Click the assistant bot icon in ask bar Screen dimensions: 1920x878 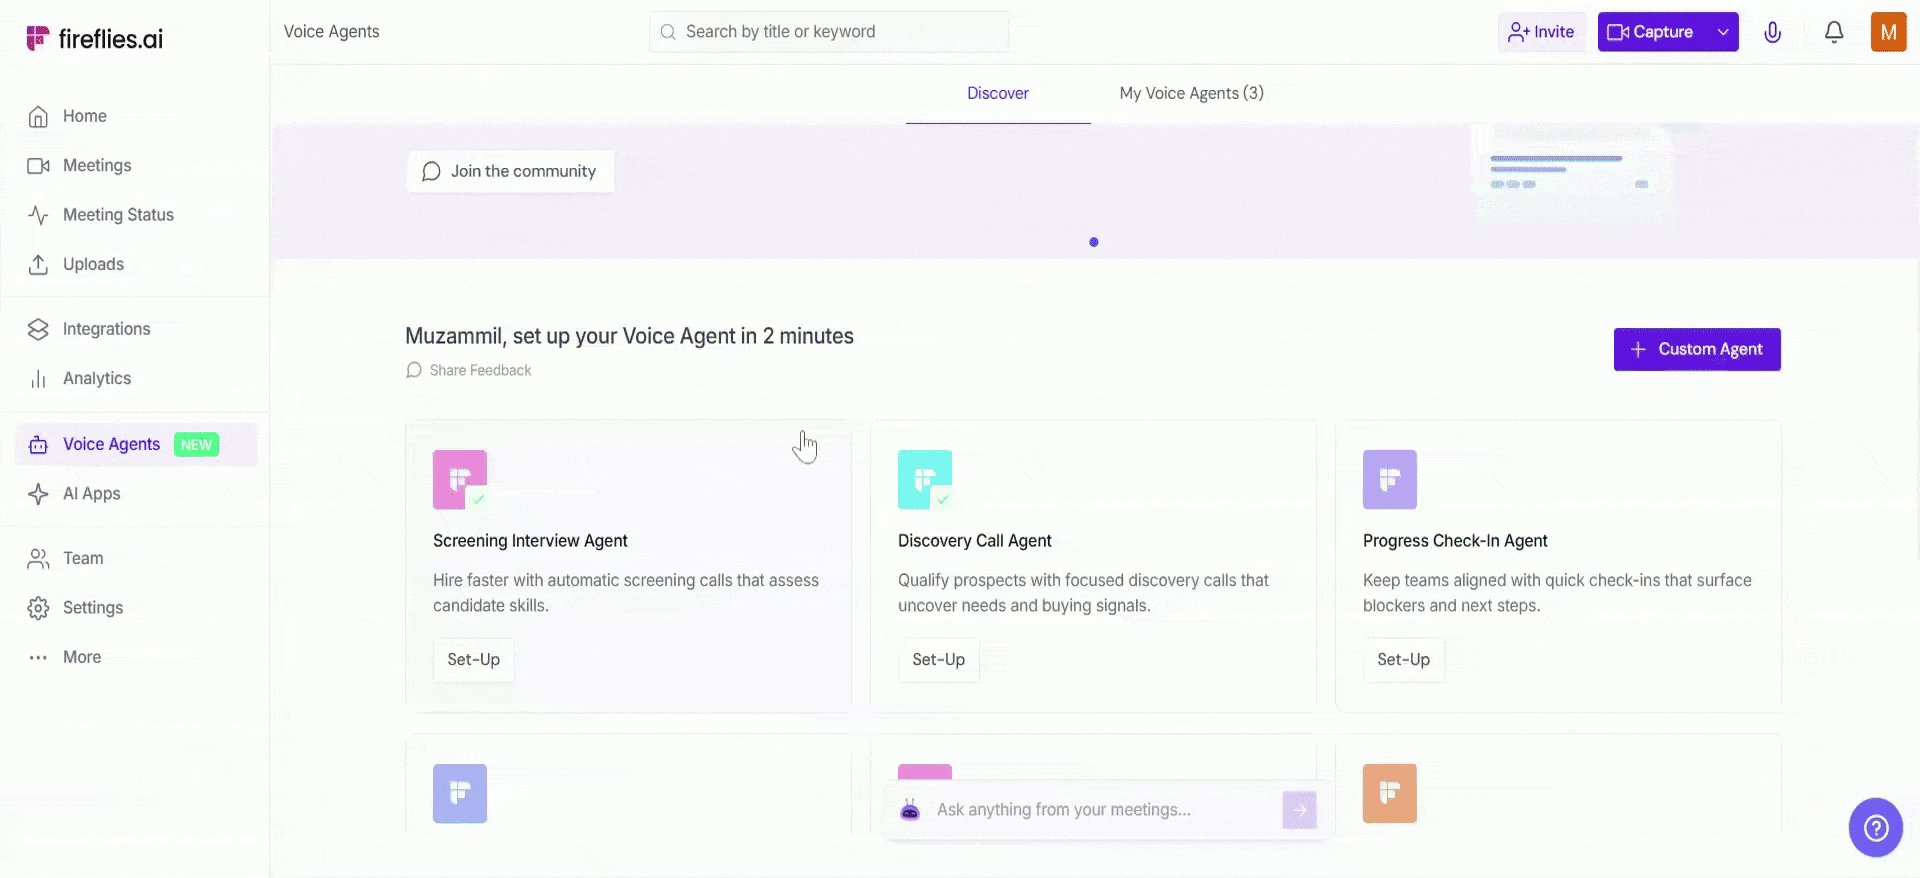click(910, 810)
